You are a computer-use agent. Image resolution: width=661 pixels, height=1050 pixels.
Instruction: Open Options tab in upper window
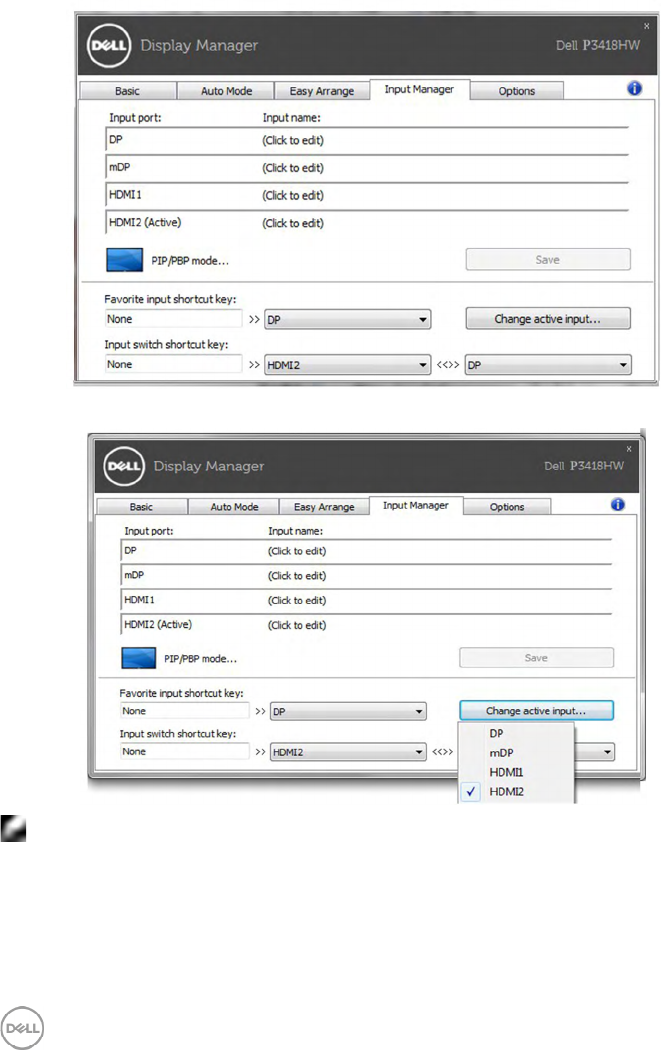coord(516,91)
